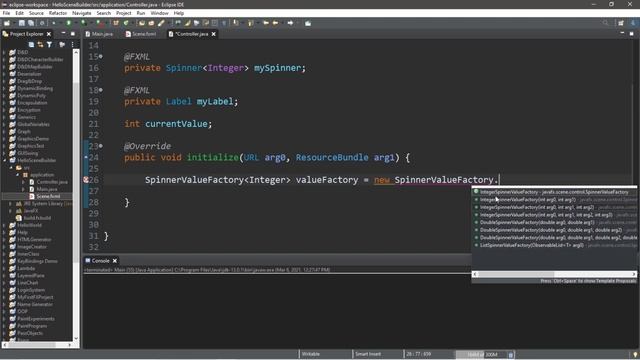
Task: Close the Controller.java editor tab
Action: [x=213, y=34]
